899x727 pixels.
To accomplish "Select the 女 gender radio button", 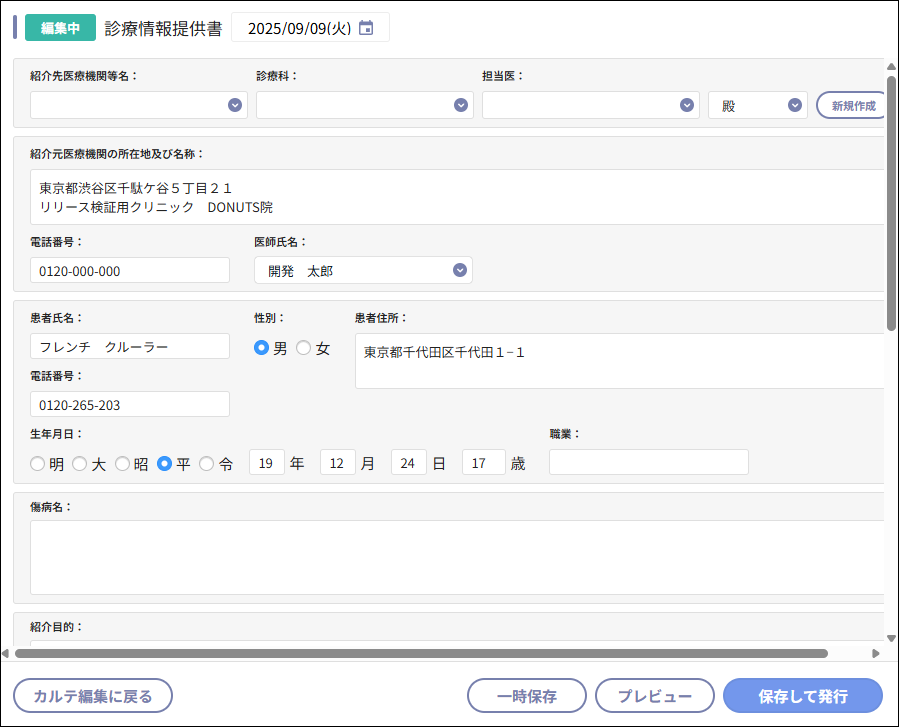I will coord(303,347).
